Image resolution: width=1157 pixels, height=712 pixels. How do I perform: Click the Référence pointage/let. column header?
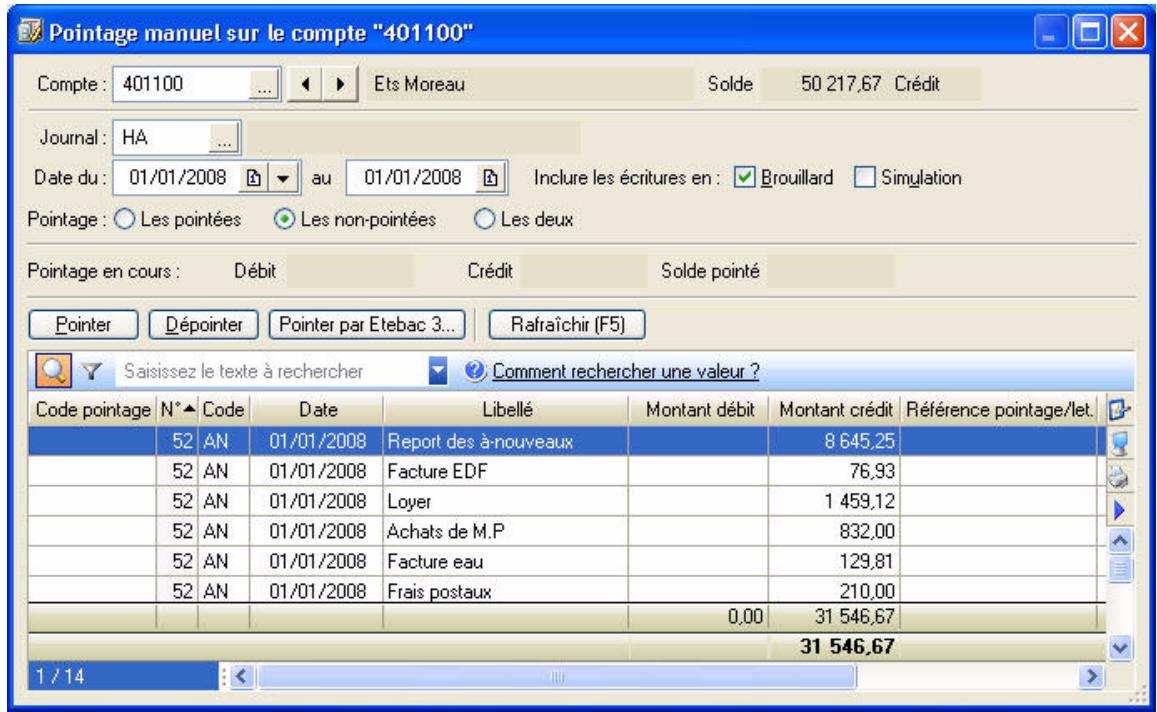point(999,409)
